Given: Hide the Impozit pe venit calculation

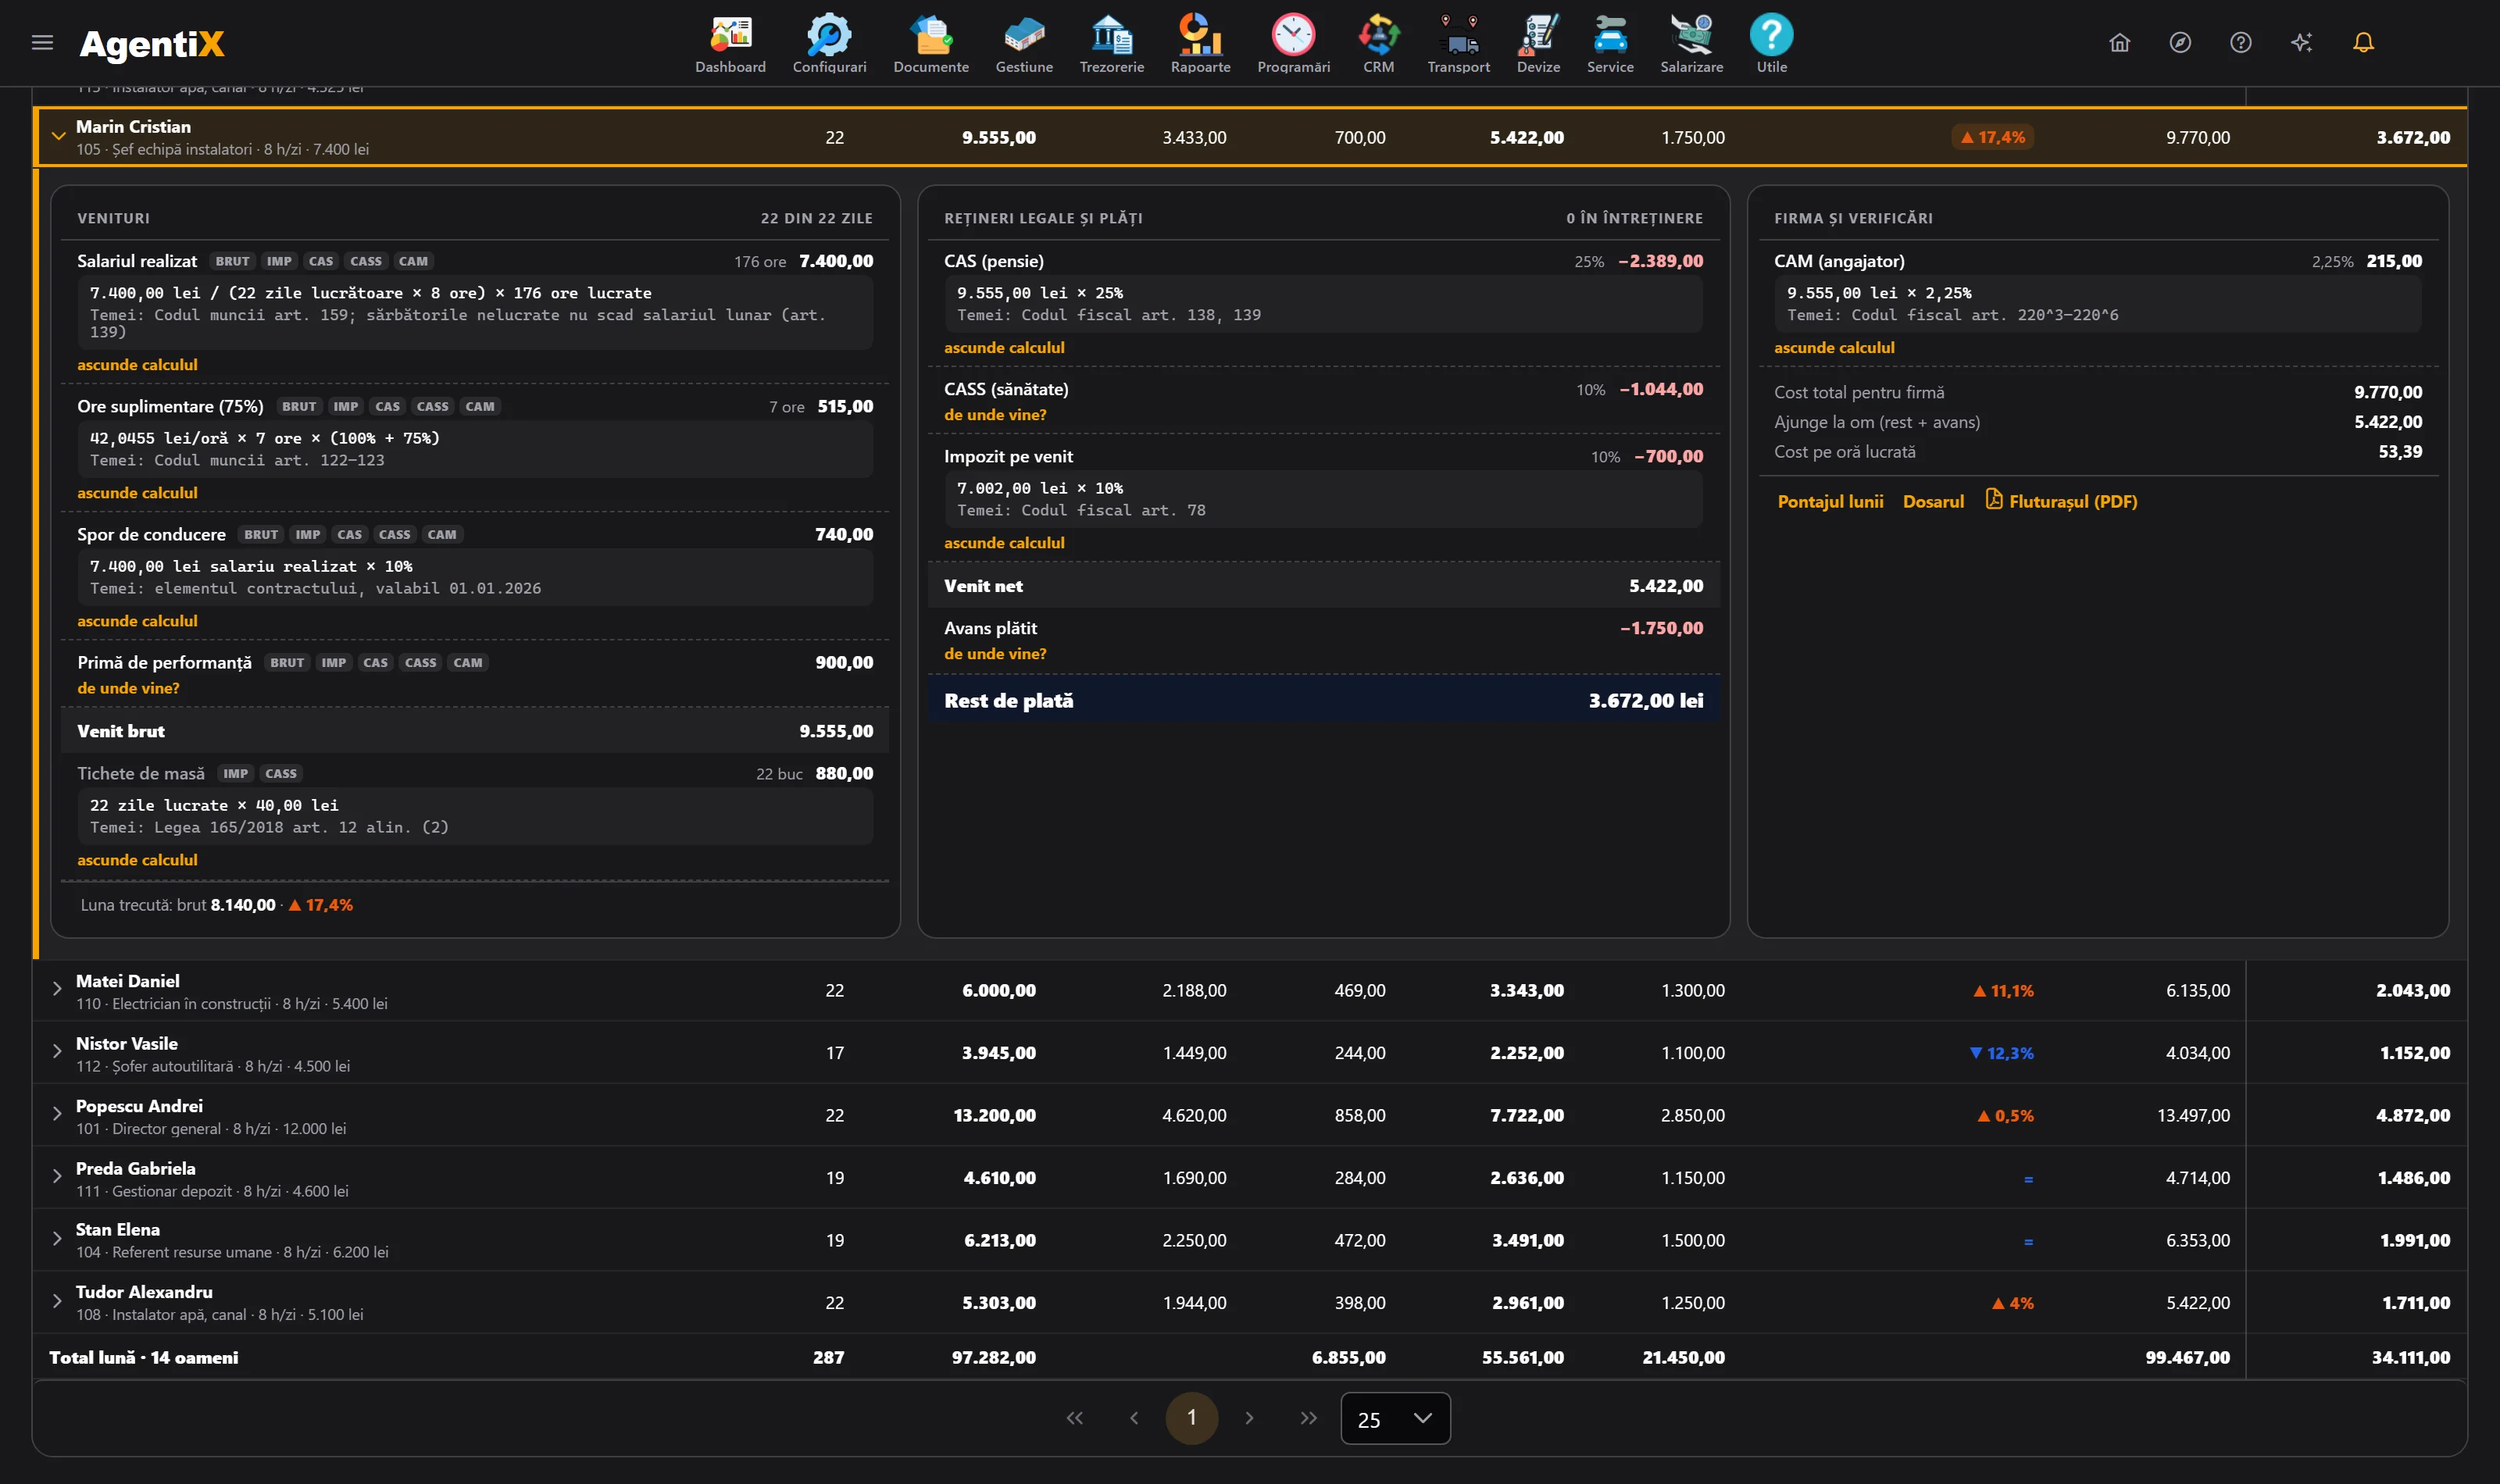Looking at the screenshot, I should [x=1004, y=543].
